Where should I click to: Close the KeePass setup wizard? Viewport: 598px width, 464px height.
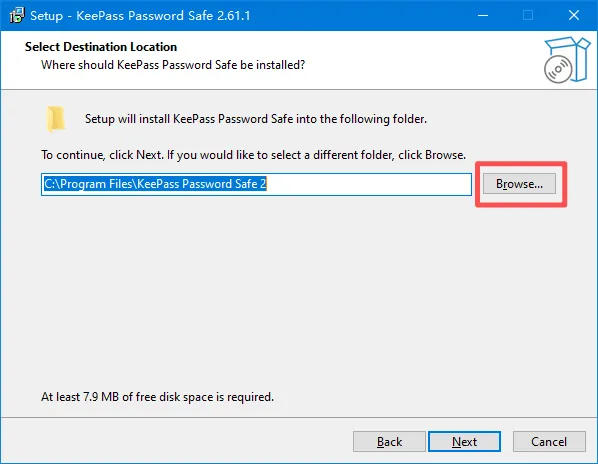pos(574,15)
